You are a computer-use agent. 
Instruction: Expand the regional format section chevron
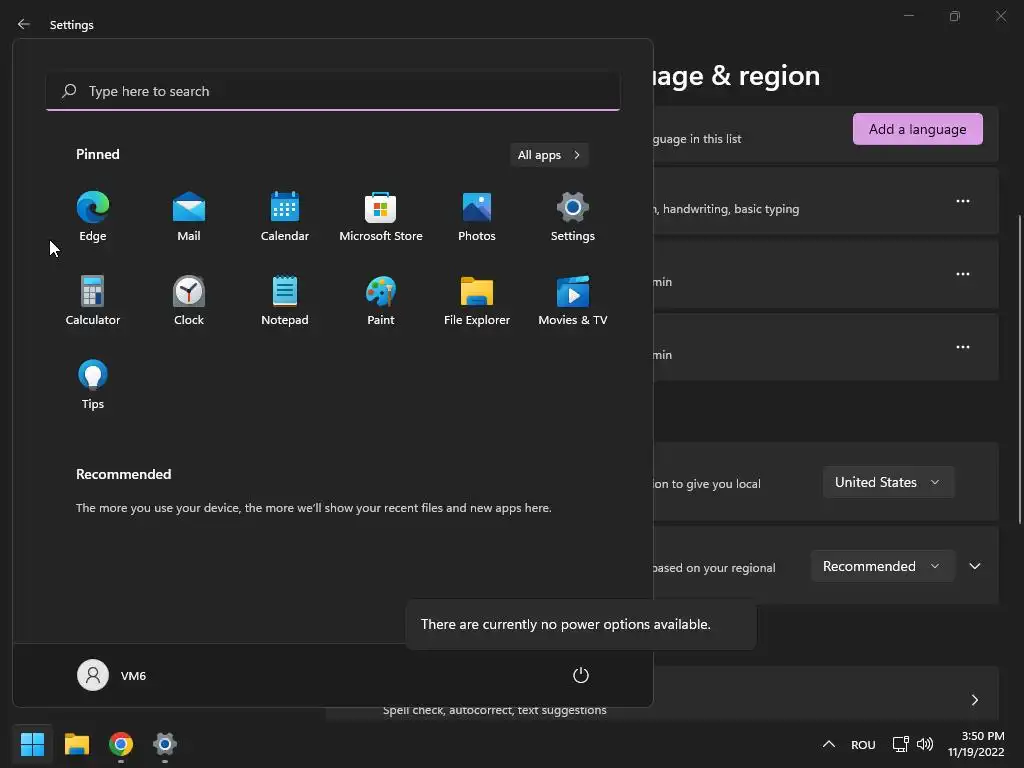click(974, 566)
